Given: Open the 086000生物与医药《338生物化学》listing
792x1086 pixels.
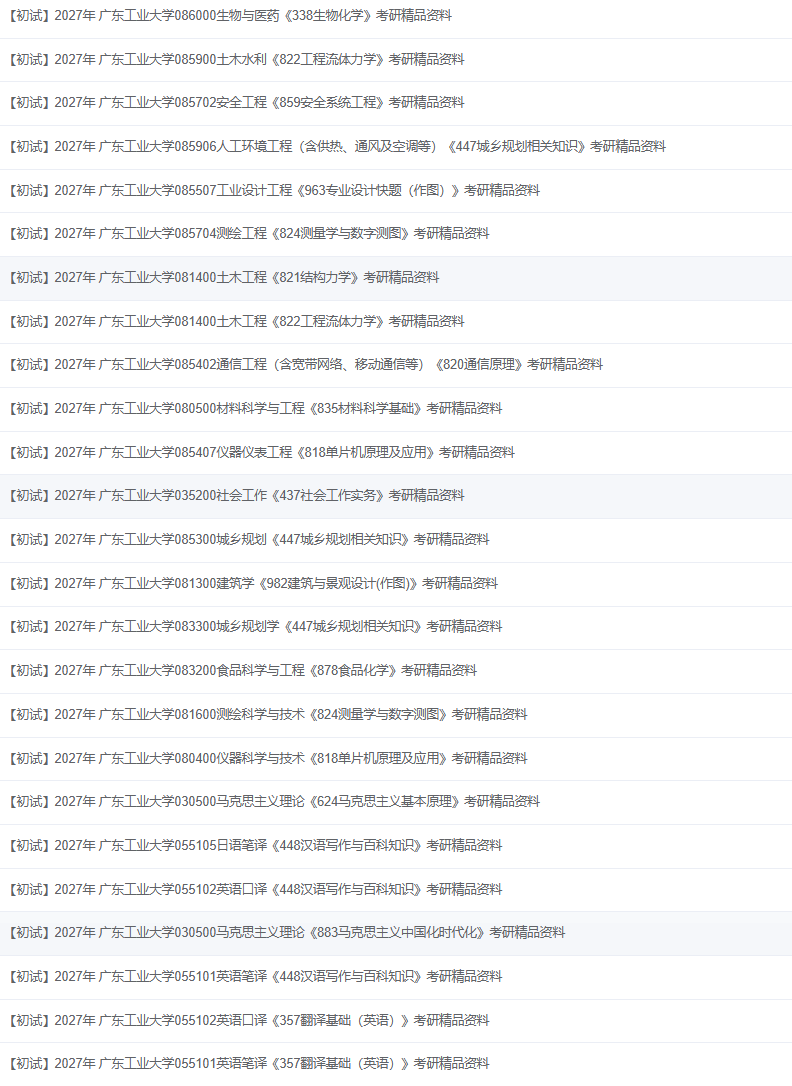Looking at the screenshot, I should (x=231, y=15).
